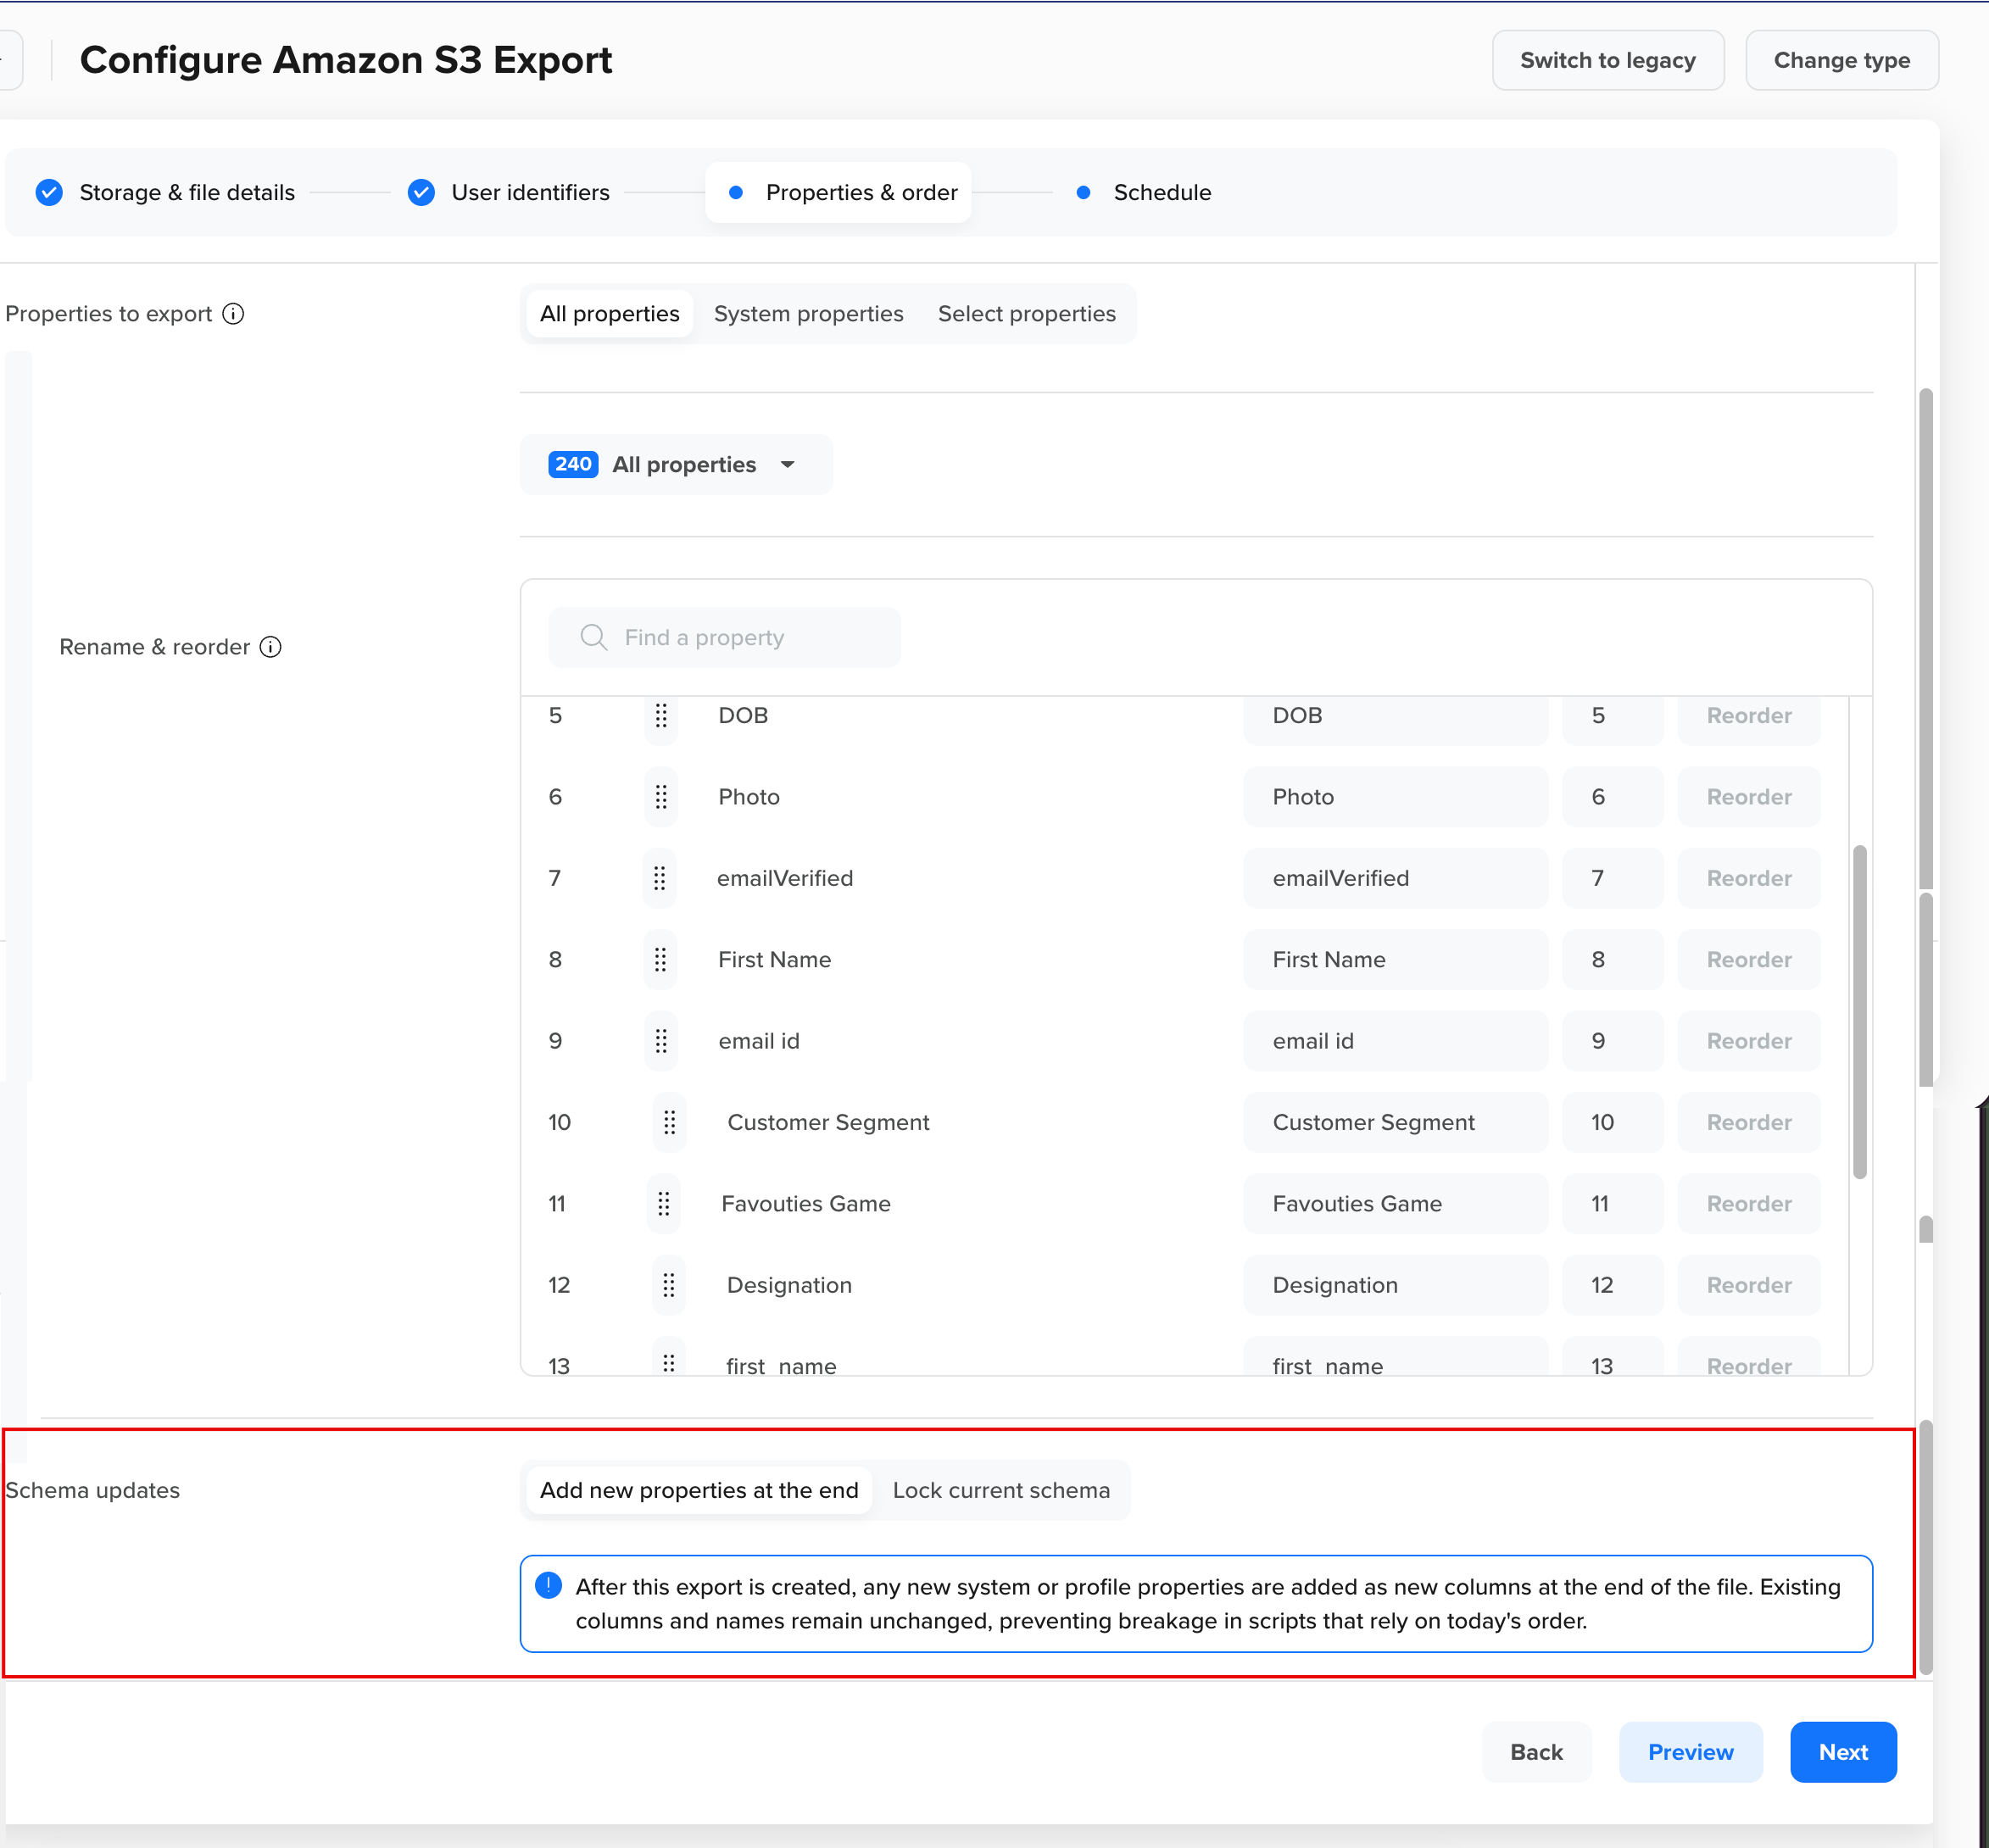The image size is (1989, 1848).
Task: Click the drag handle next to DOB
Action: [660, 715]
